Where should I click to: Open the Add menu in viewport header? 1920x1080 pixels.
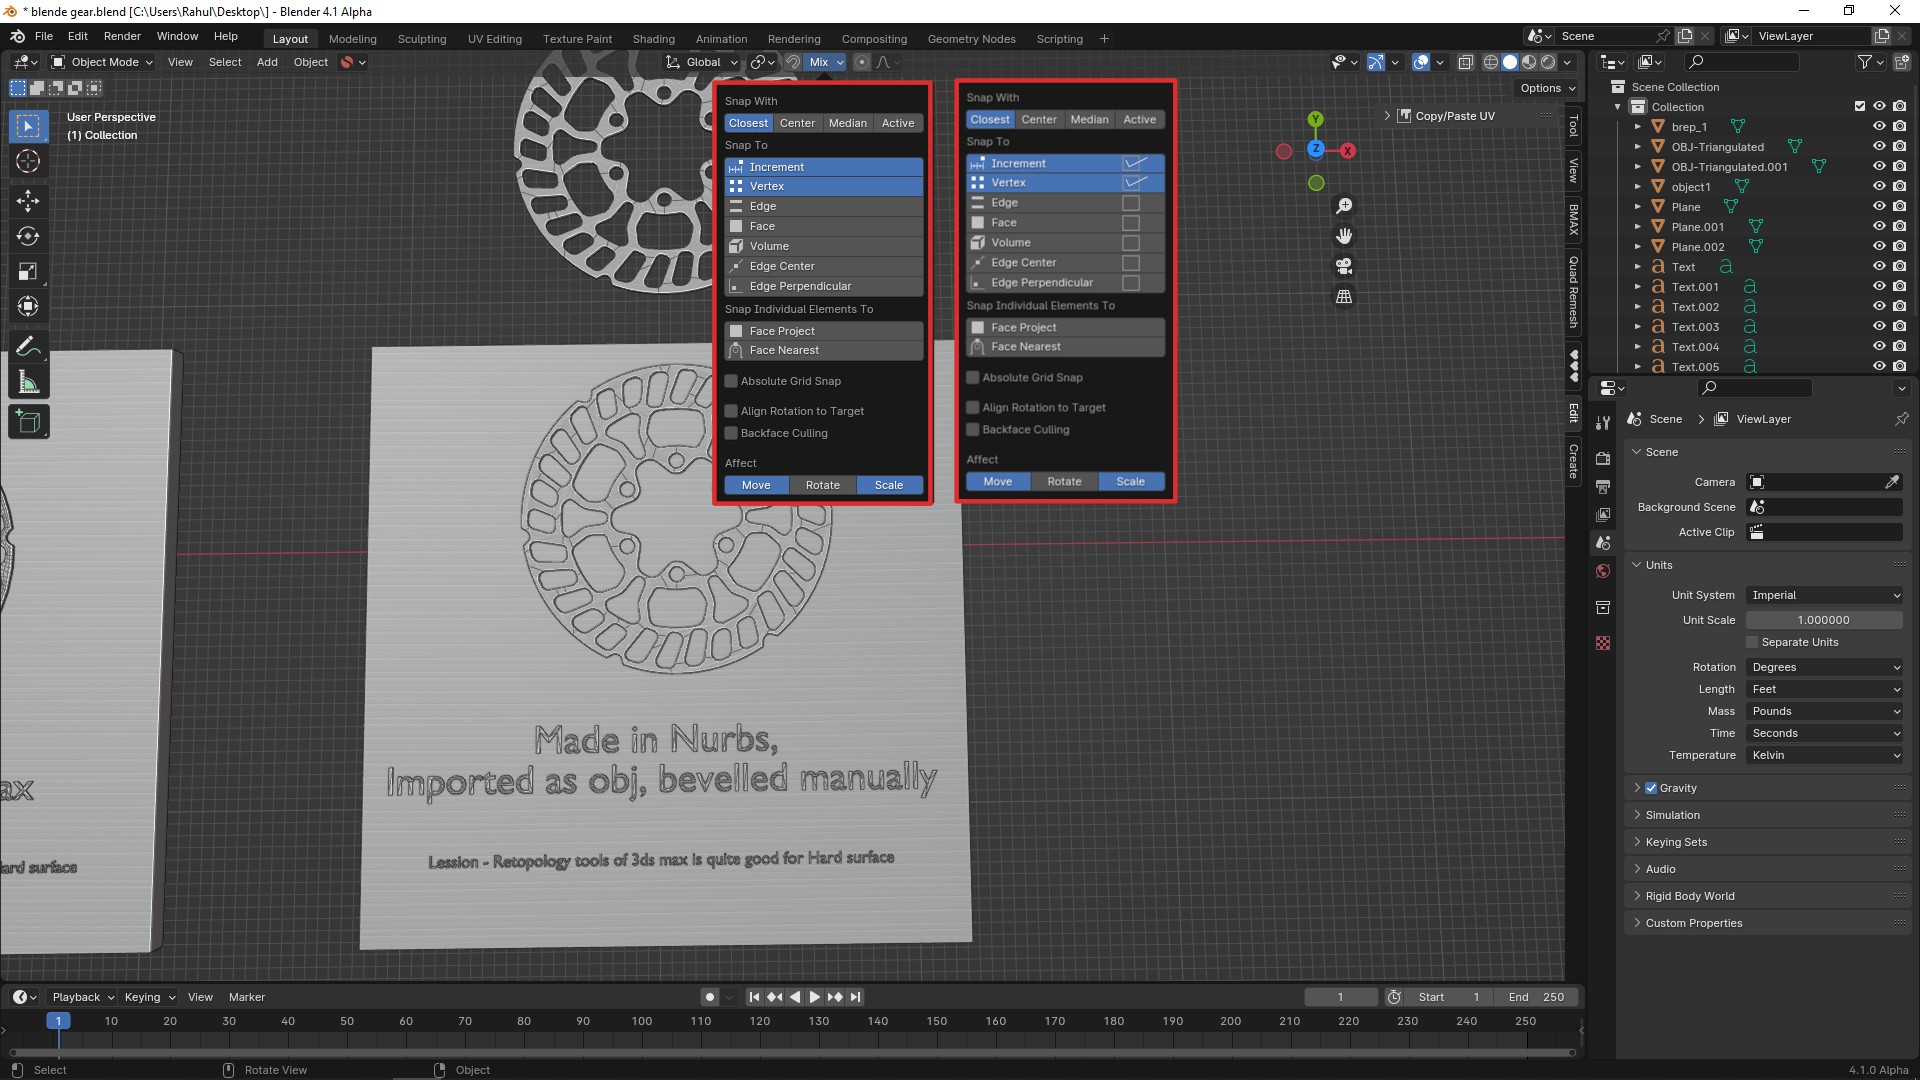tap(267, 62)
